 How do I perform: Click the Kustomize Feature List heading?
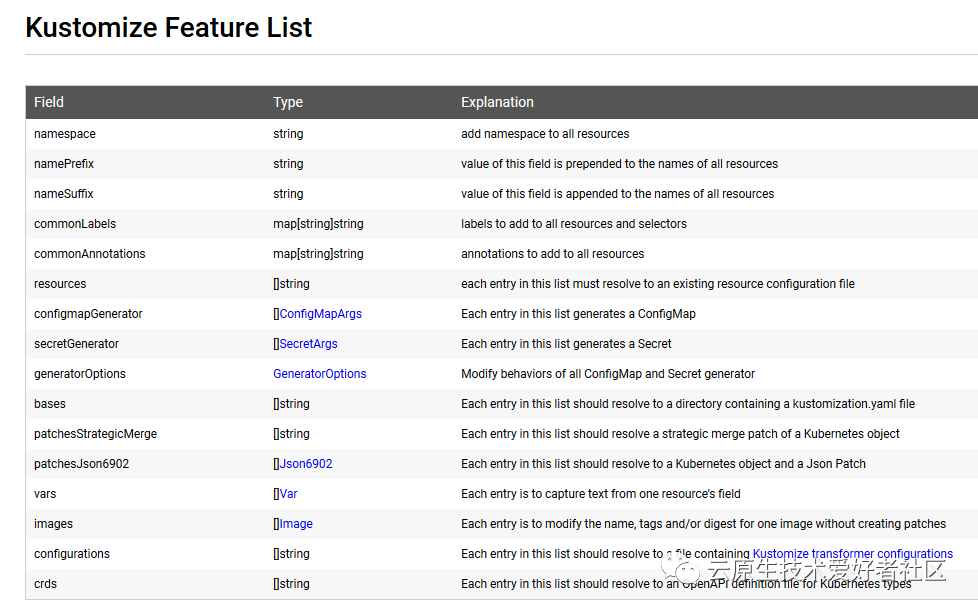[x=168, y=27]
